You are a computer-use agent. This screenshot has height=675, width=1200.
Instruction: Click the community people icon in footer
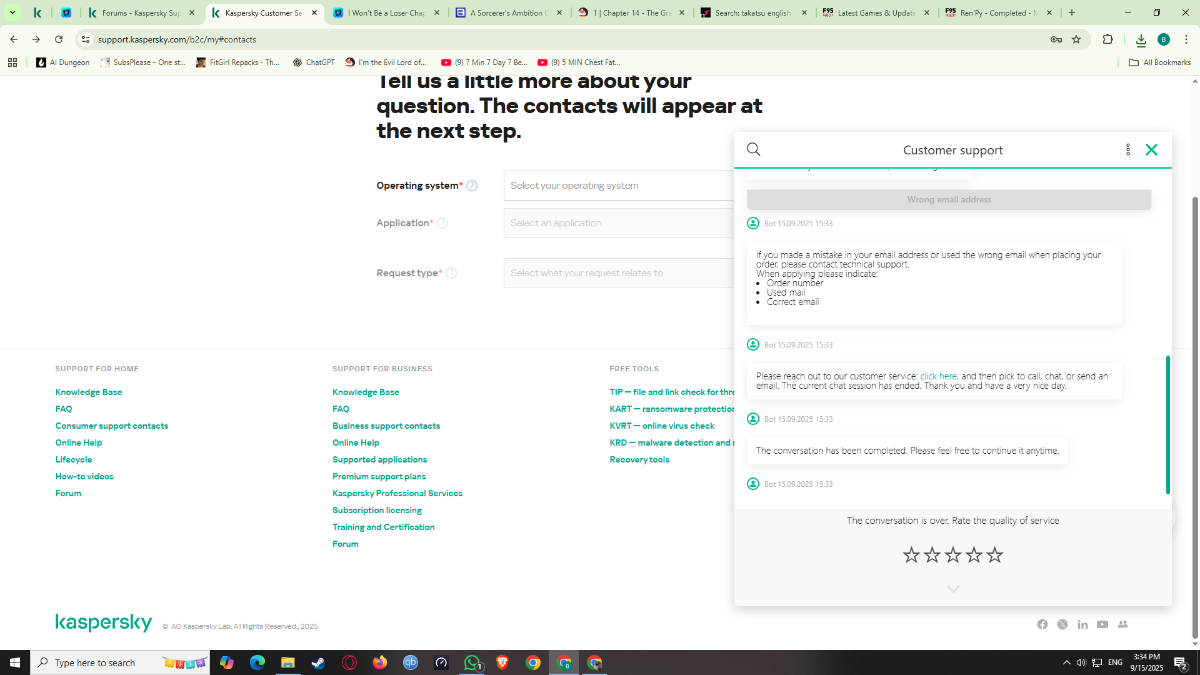pyautogui.click(x=1122, y=624)
